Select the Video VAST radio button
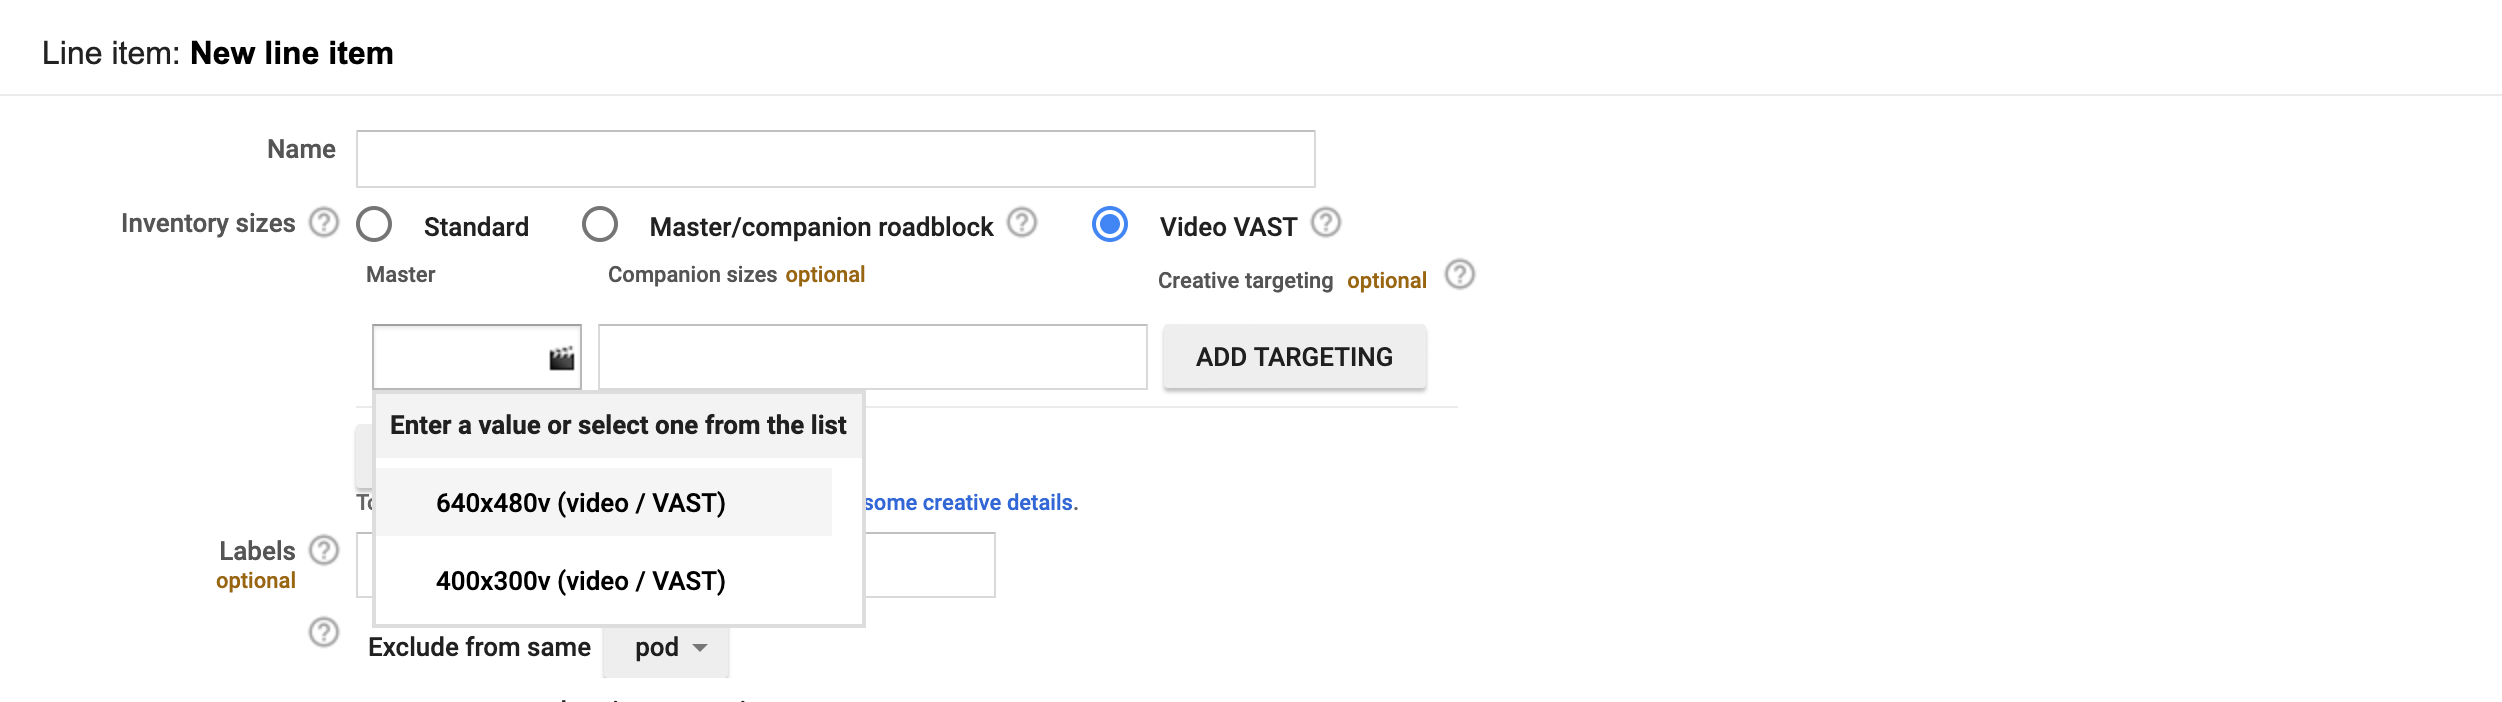 tap(1110, 226)
